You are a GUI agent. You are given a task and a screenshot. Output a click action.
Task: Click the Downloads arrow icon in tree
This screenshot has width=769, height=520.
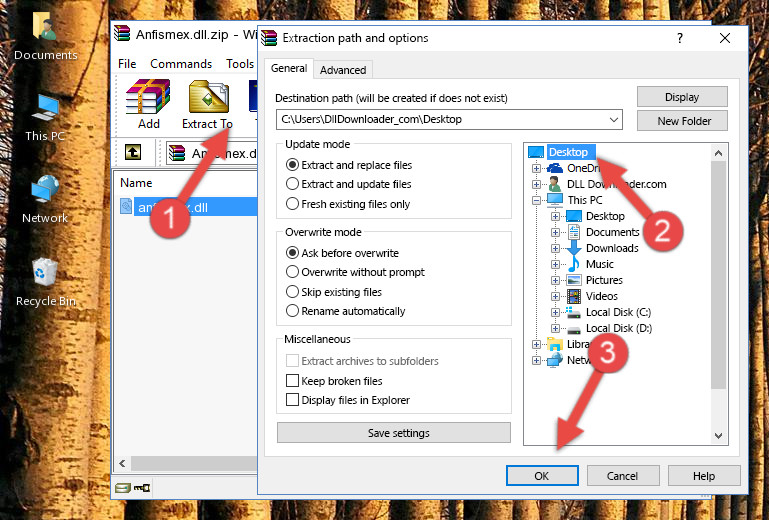pyautogui.click(x=573, y=248)
